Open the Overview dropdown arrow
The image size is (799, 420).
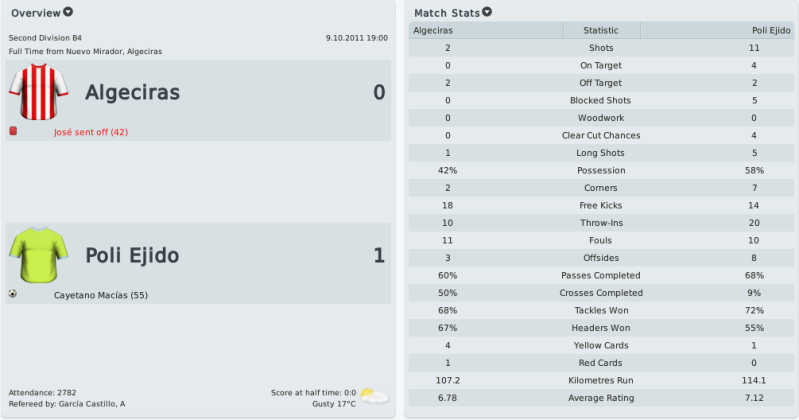coord(68,12)
